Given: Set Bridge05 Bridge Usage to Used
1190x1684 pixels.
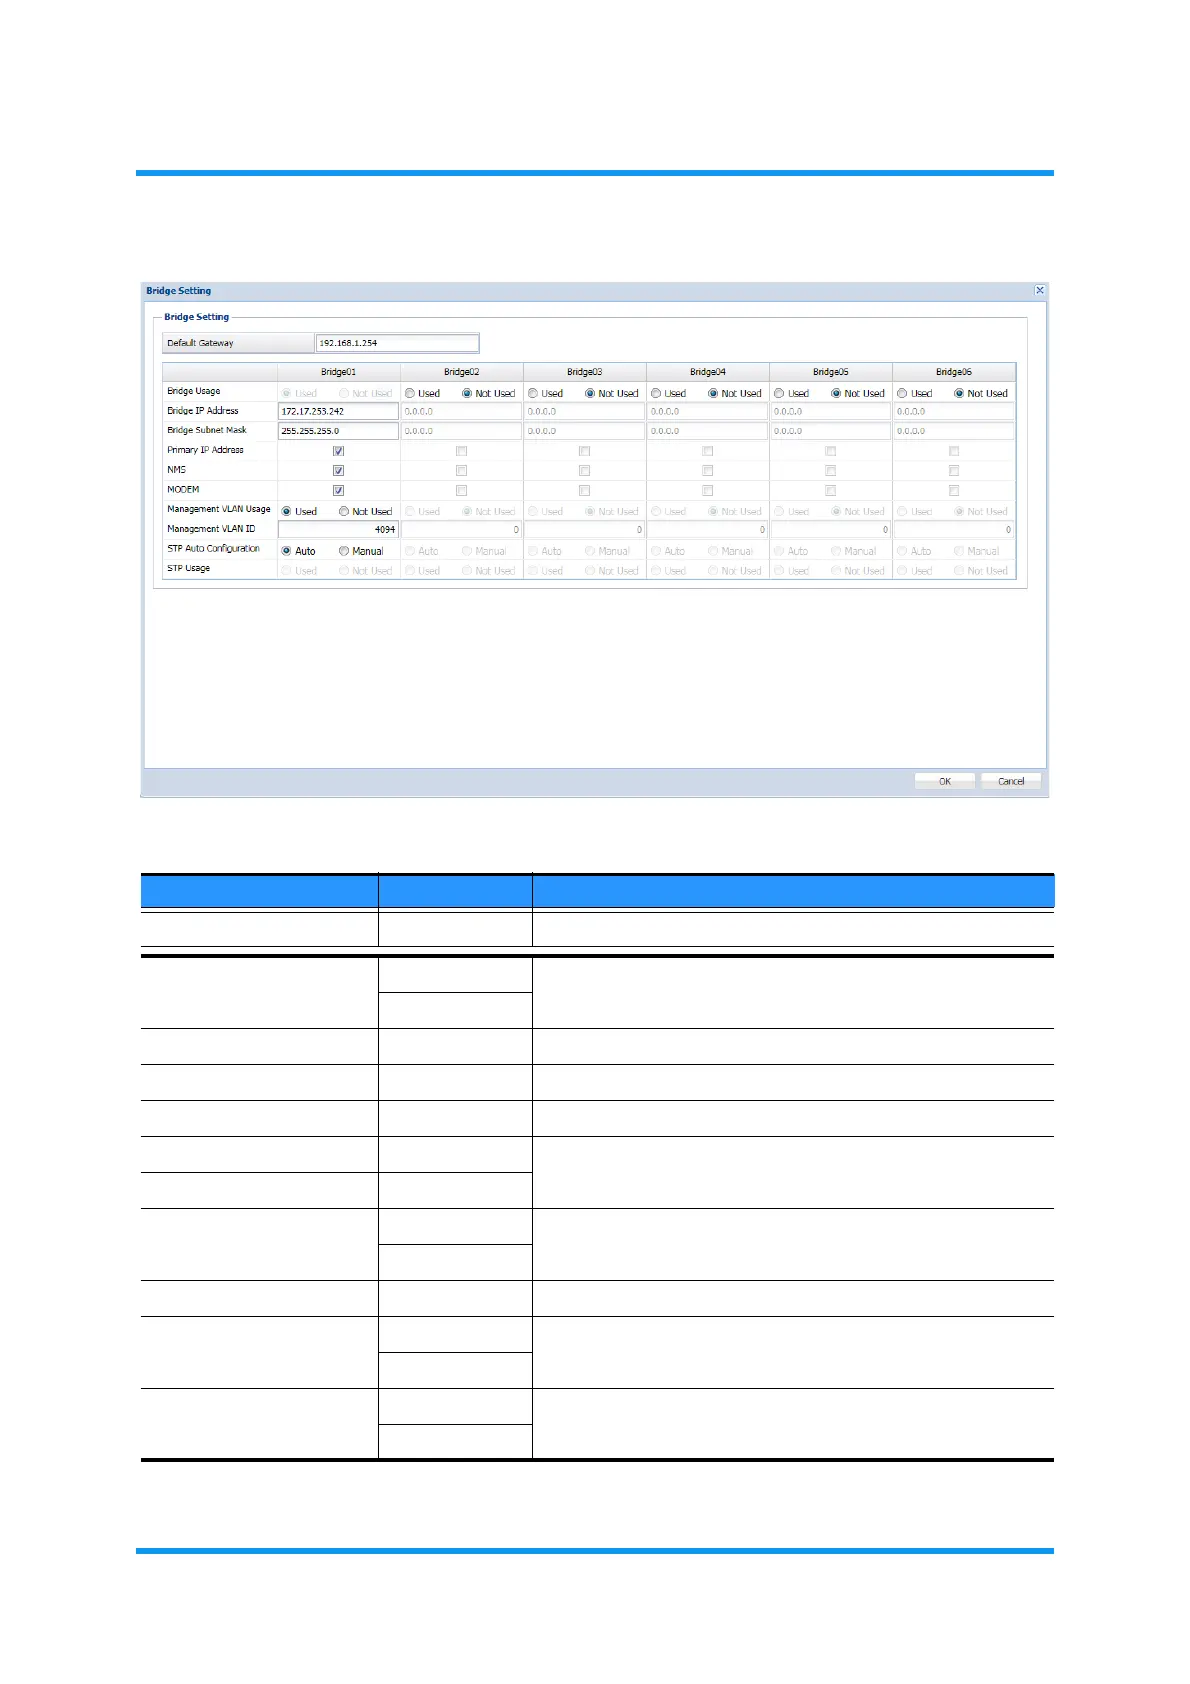Looking at the screenshot, I should click(779, 393).
